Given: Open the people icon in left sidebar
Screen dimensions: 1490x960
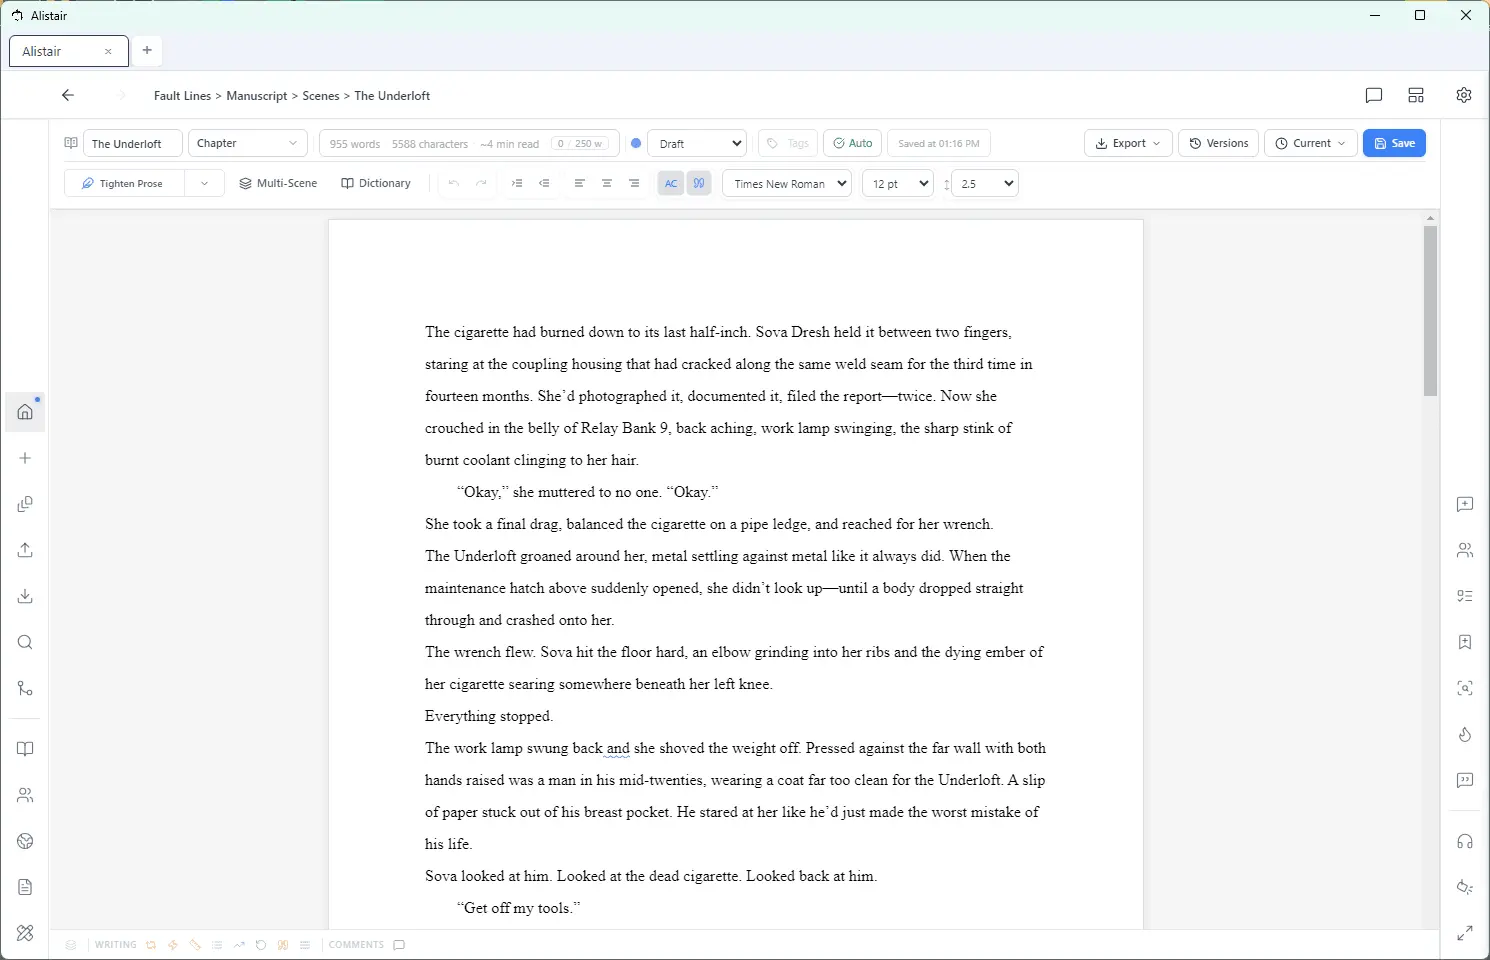Looking at the screenshot, I should tap(25, 795).
